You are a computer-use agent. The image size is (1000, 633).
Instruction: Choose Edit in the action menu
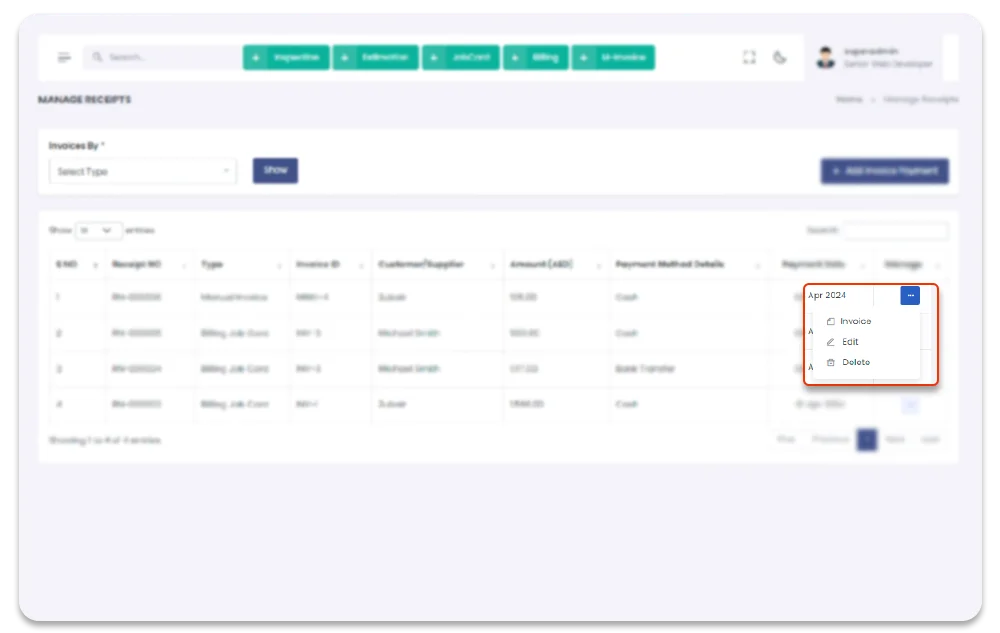(x=850, y=342)
